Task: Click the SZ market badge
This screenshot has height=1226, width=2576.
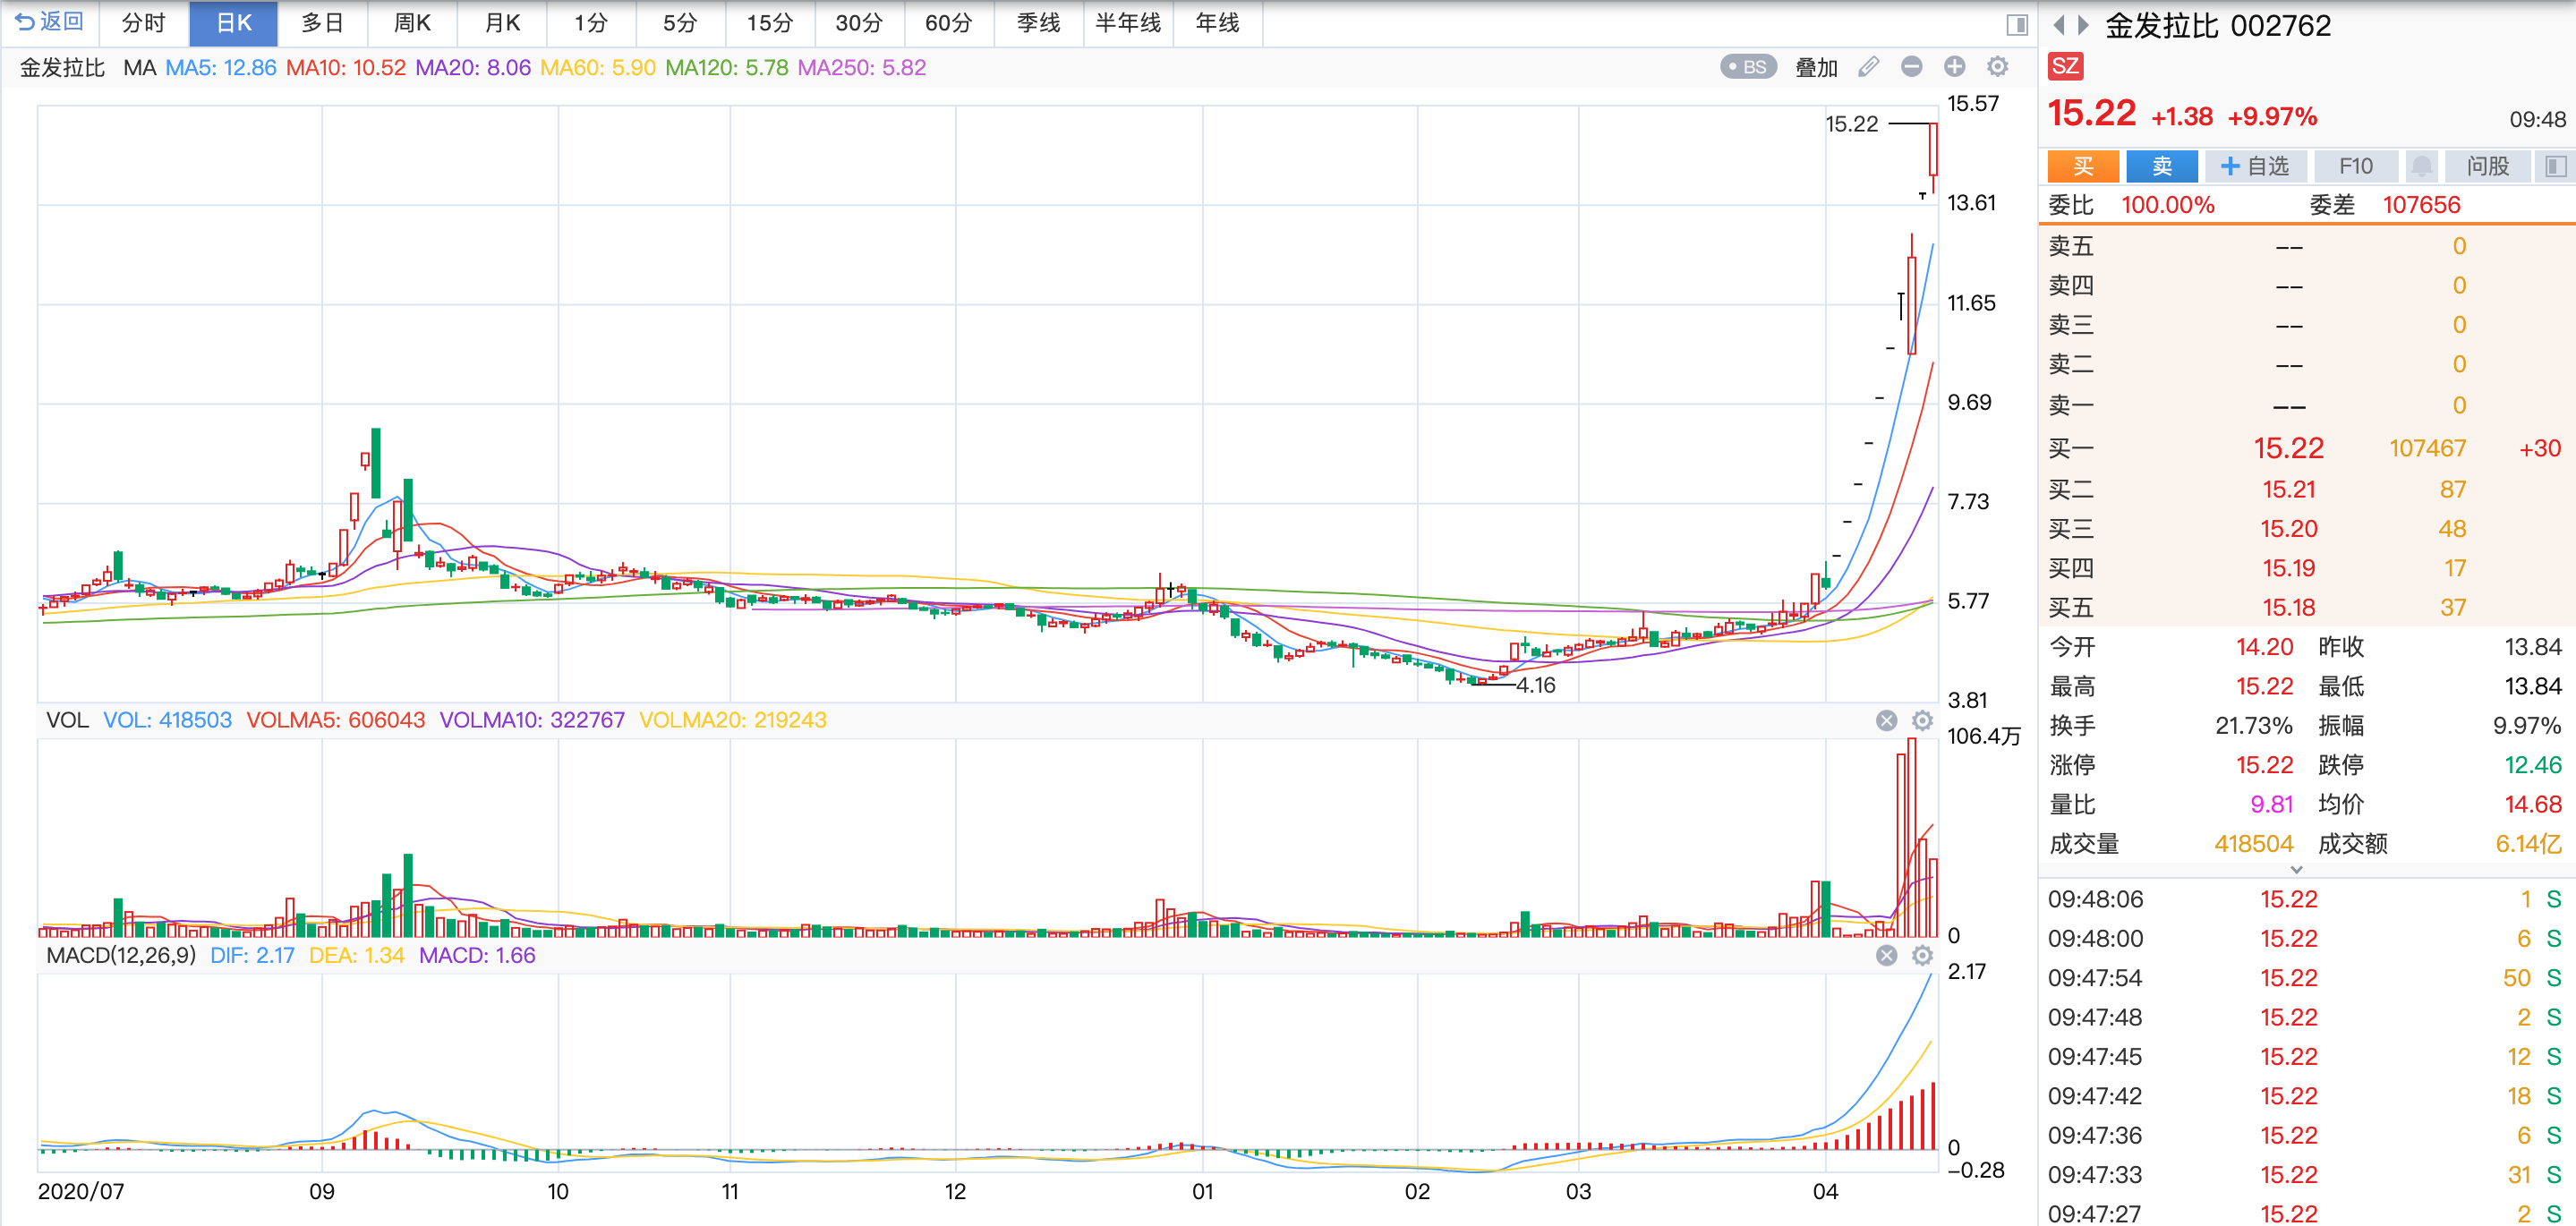Action: (2065, 67)
